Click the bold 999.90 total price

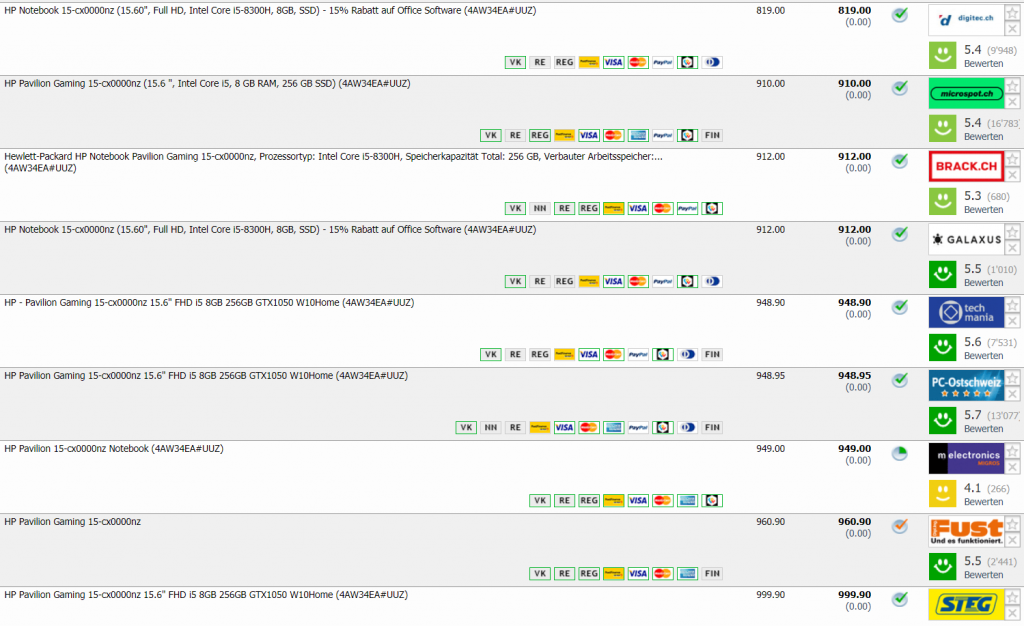click(x=854, y=595)
